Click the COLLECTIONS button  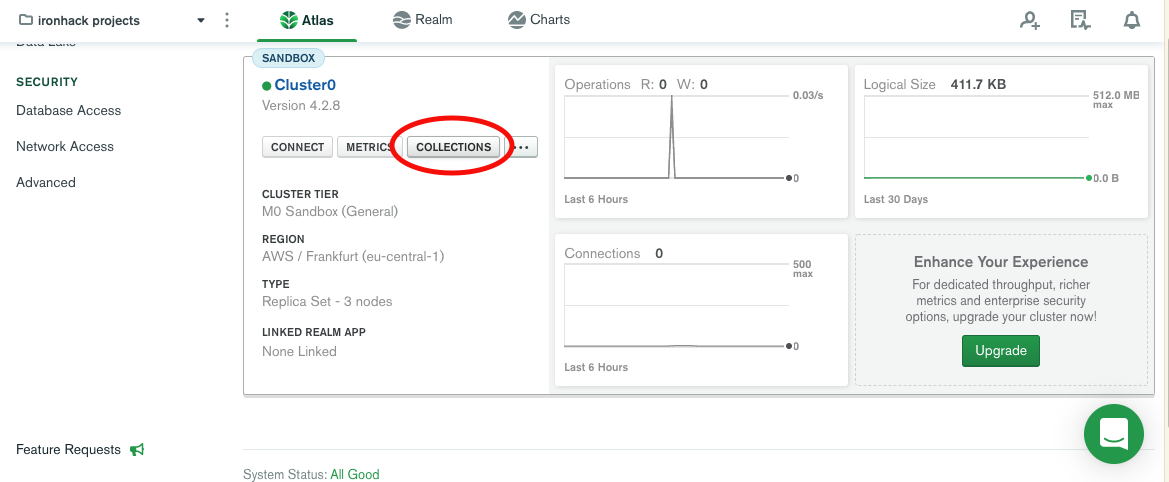click(x=453, y=147)
